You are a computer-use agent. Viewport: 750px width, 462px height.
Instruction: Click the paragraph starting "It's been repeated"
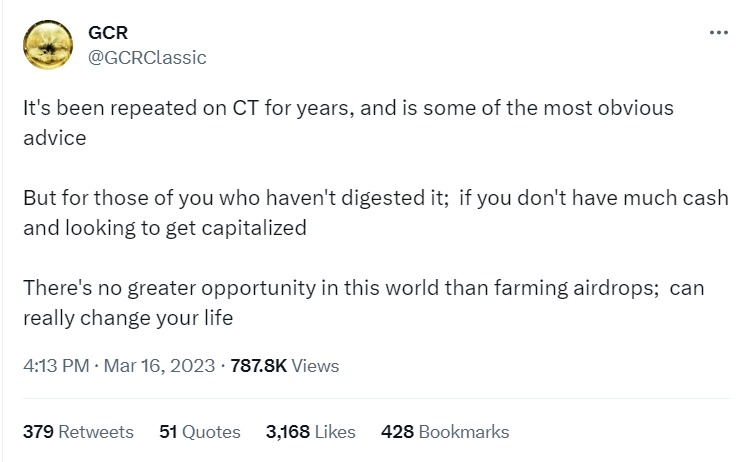point(348,123)
